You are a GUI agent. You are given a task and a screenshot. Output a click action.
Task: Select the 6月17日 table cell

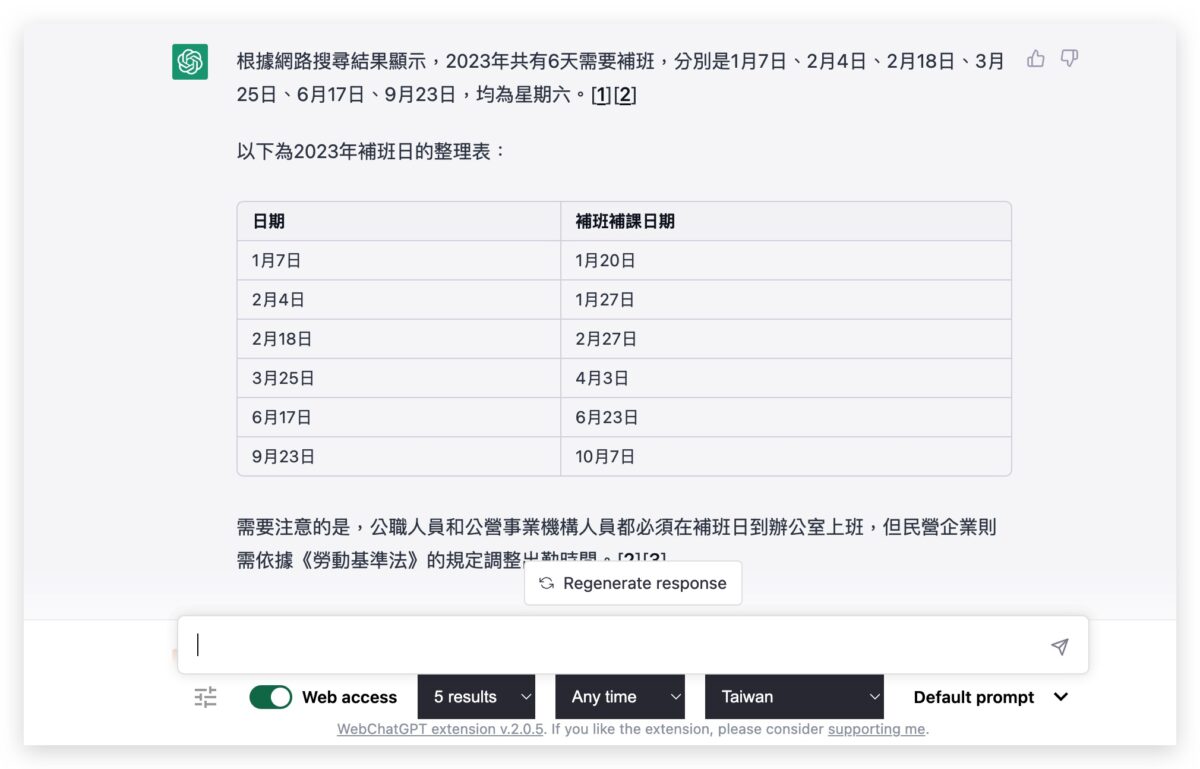point(399,417)
